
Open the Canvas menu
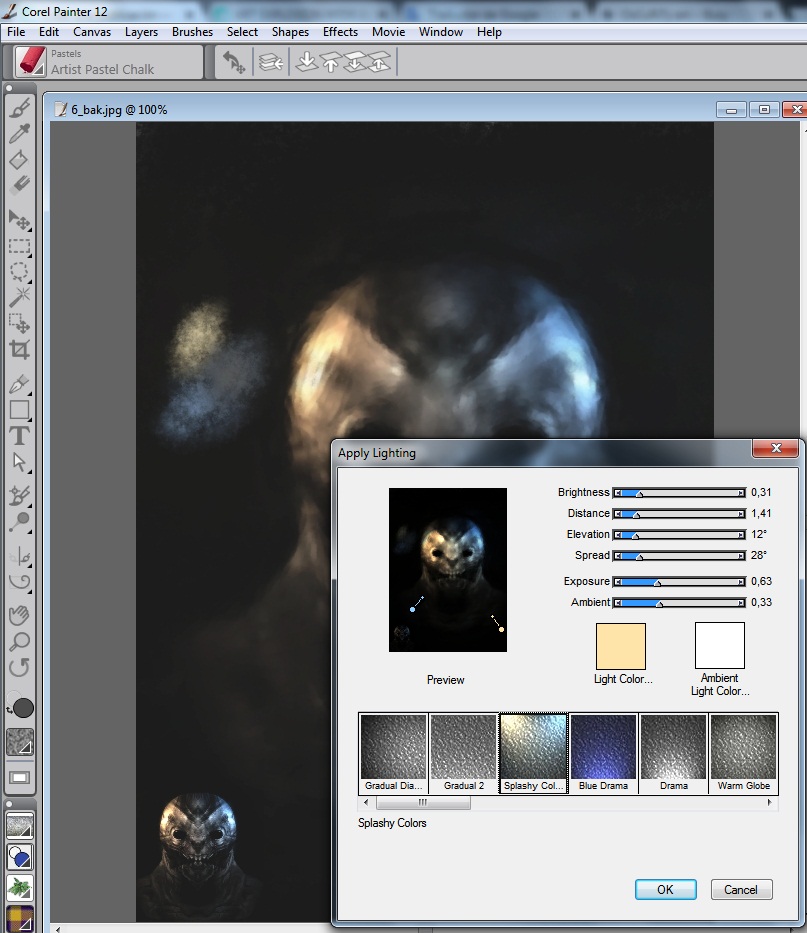[x=92, y=32]
